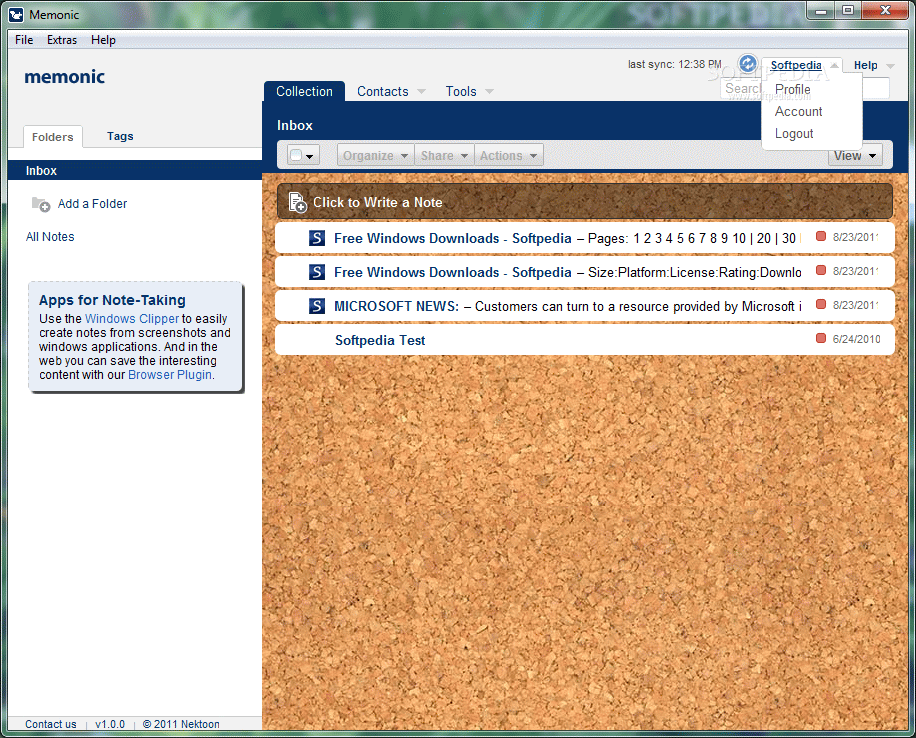Open All Notes link
916x738 pixels.
click(50, 237)
